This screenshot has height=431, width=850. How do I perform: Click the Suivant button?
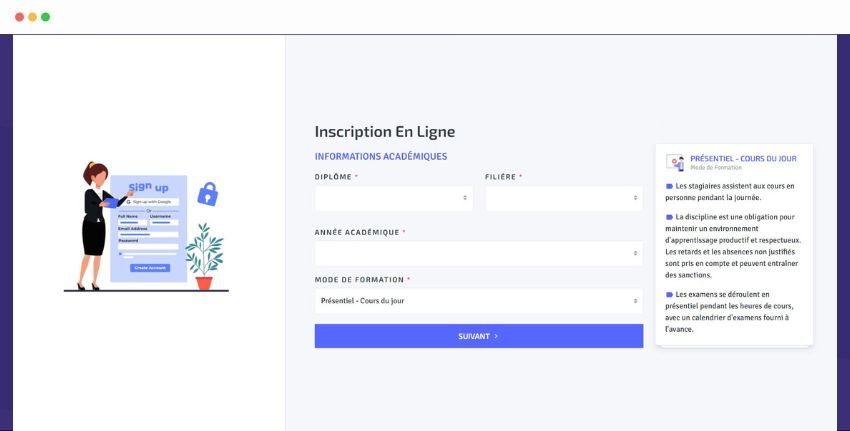tap(479, 336)
